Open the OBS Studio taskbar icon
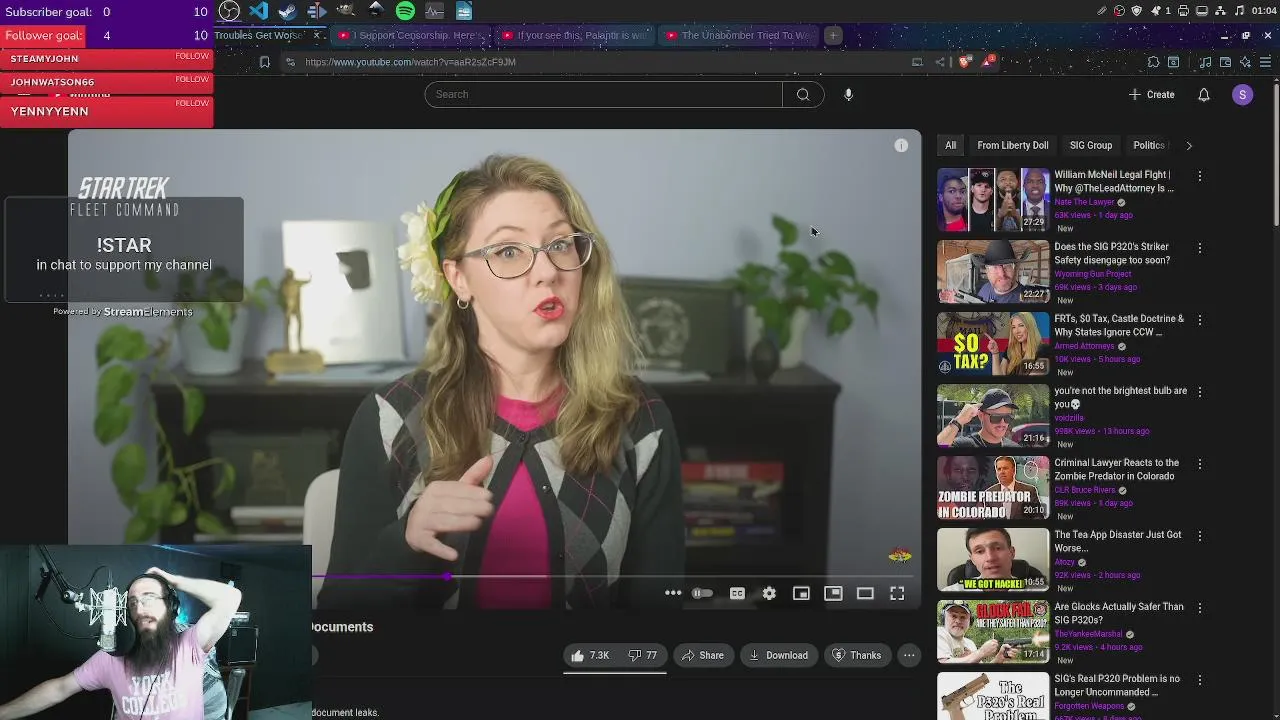Screen dimensions: 1280x720 pyautogui.click(x=229, y=11)
